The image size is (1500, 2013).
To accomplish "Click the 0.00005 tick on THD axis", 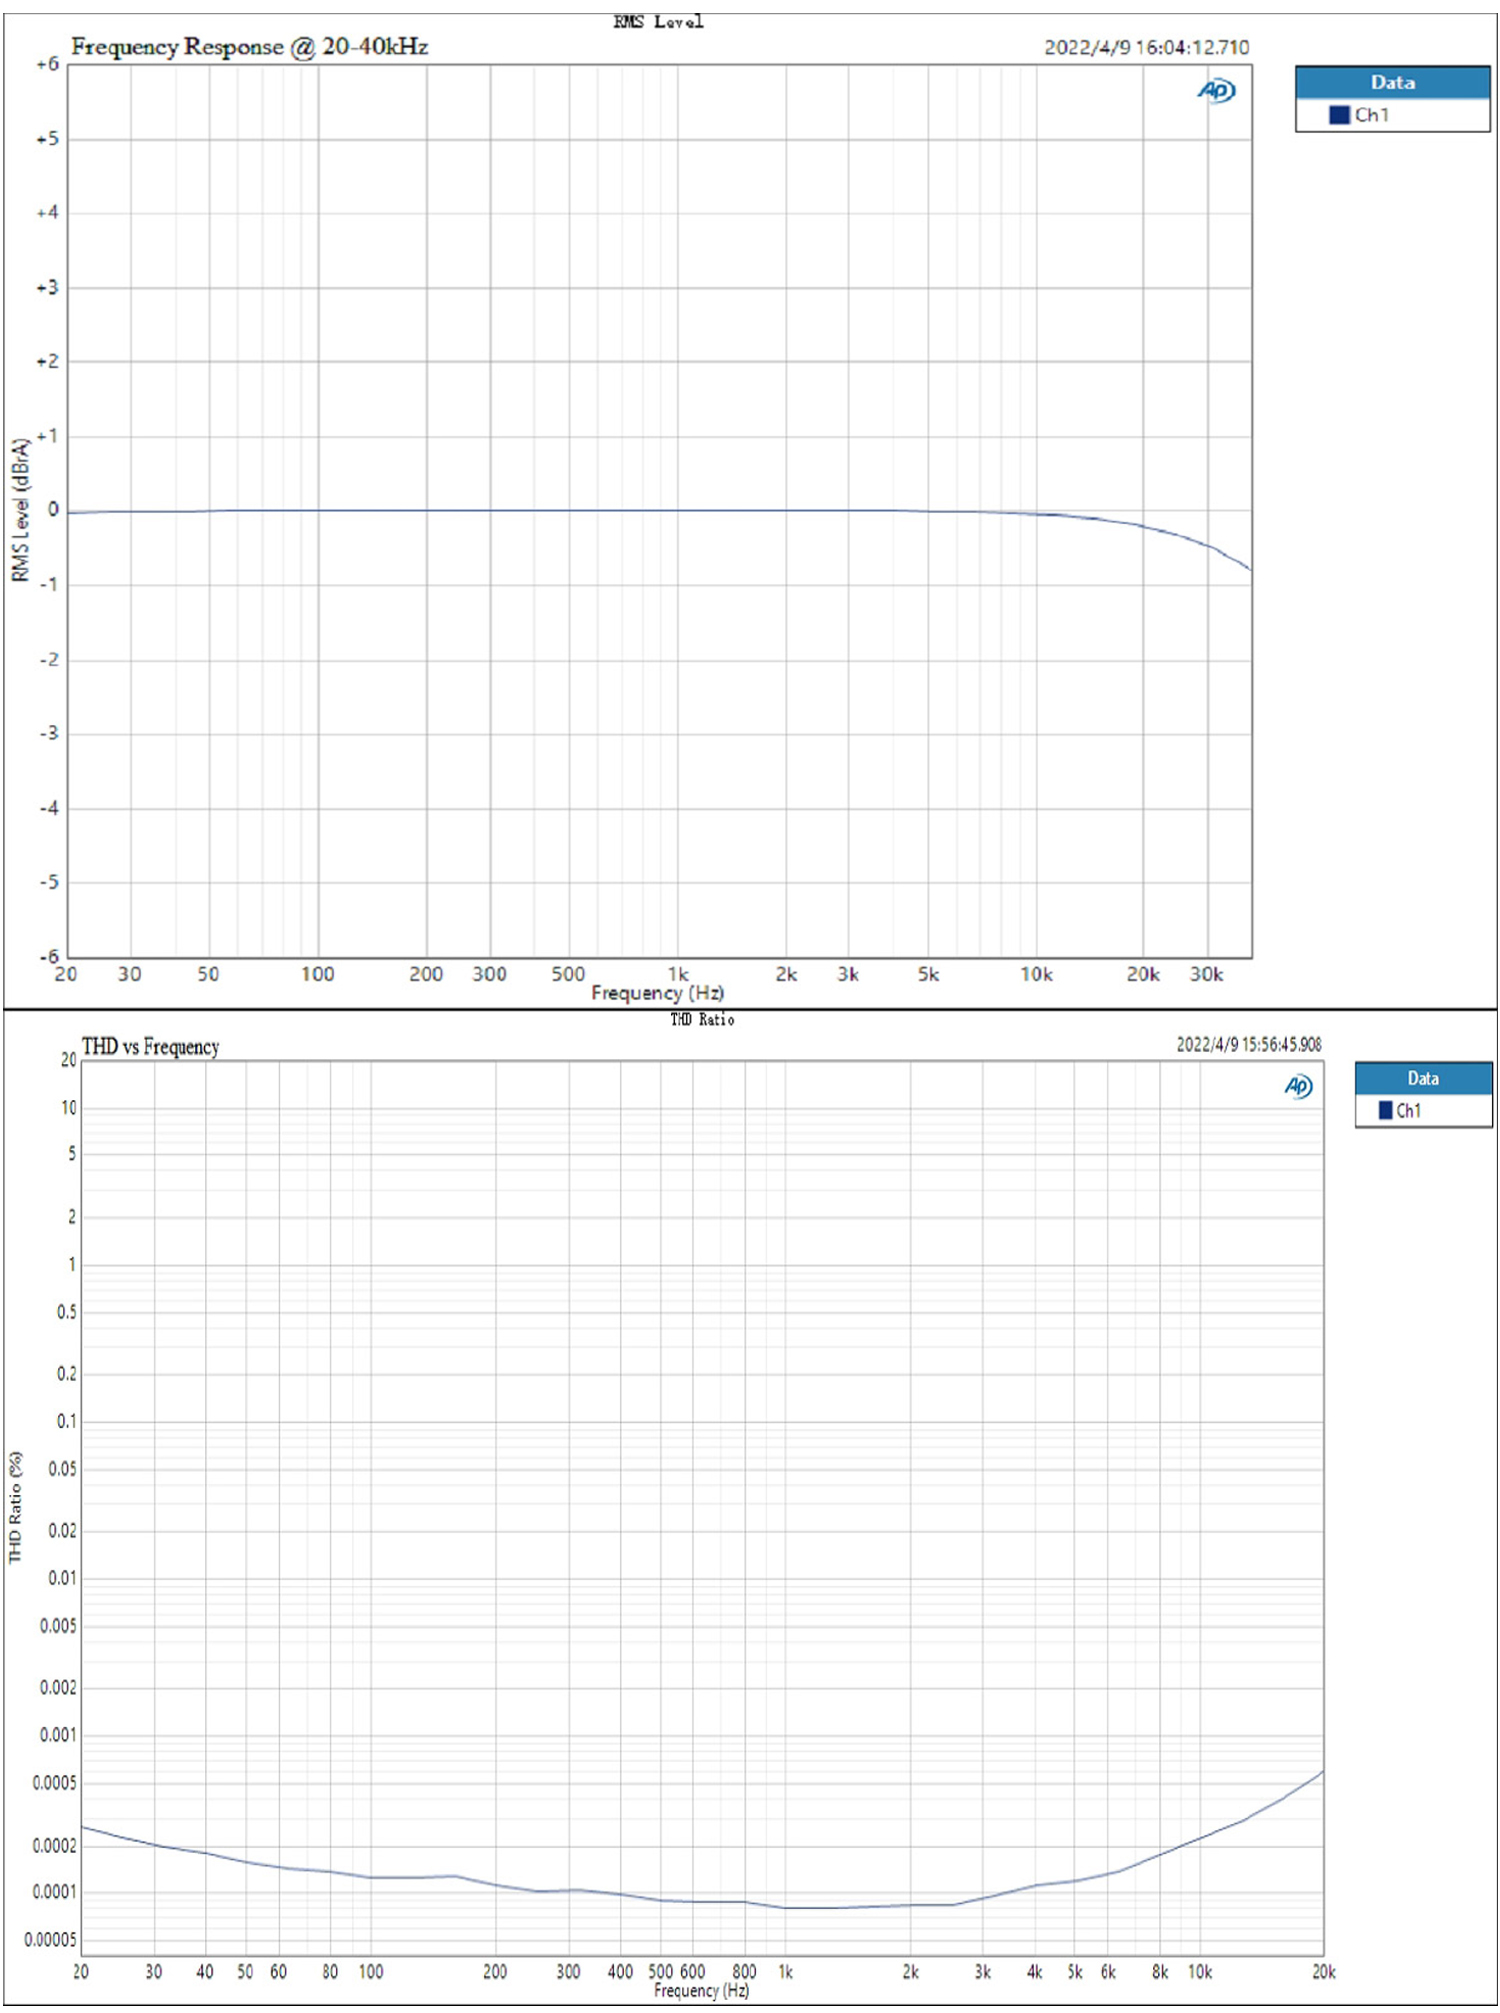I will point(50,1940).
